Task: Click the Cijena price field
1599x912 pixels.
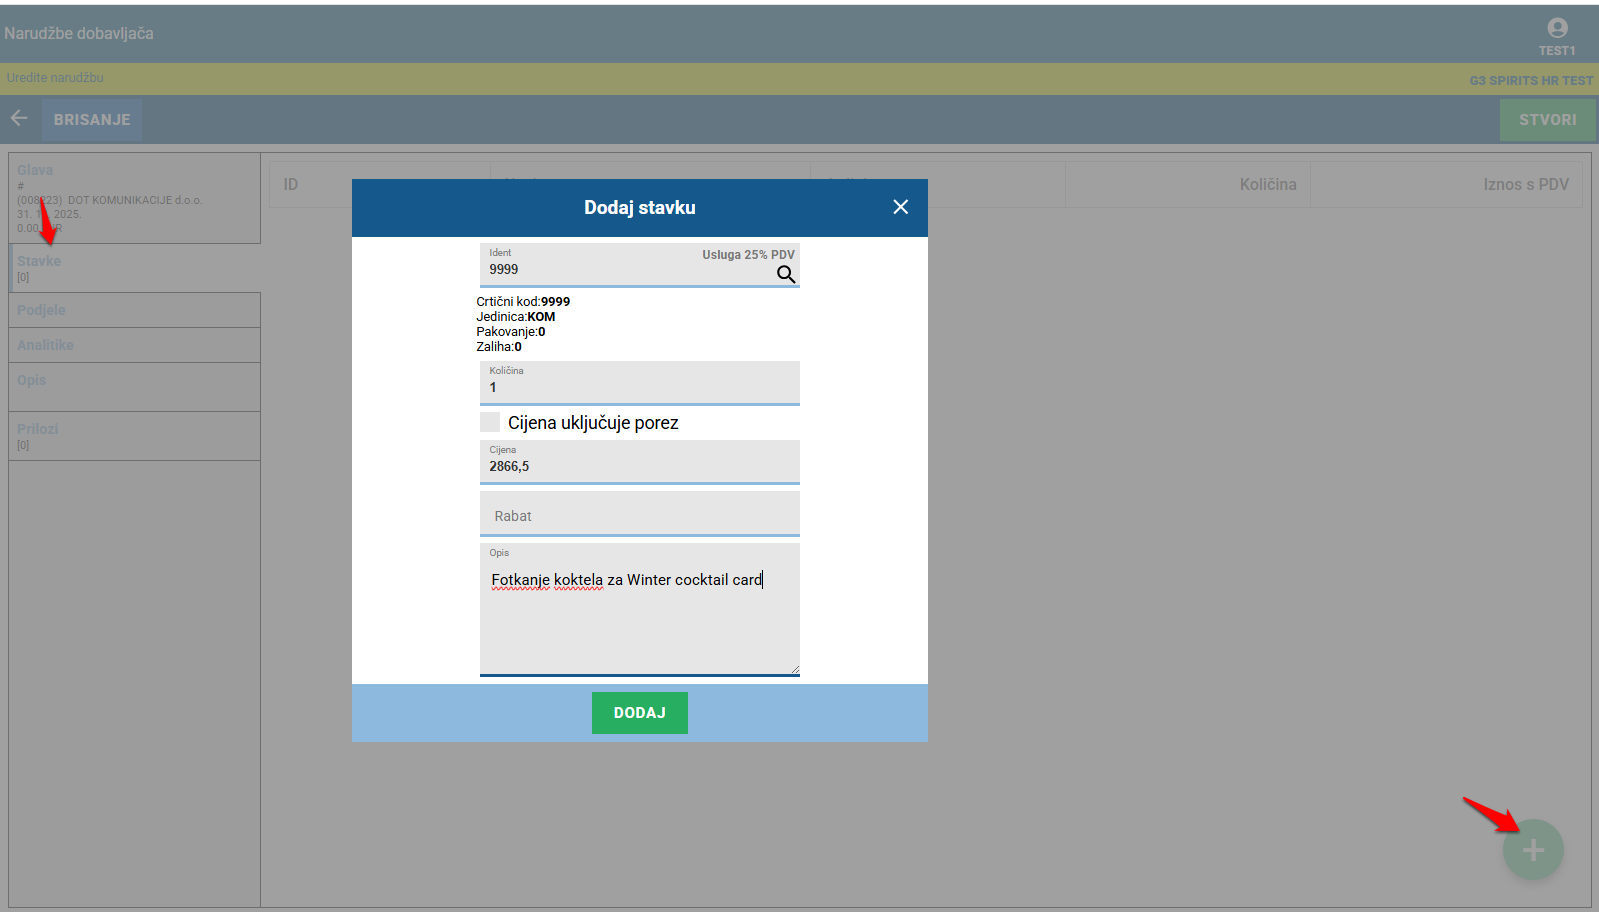Action: [639, 466]
